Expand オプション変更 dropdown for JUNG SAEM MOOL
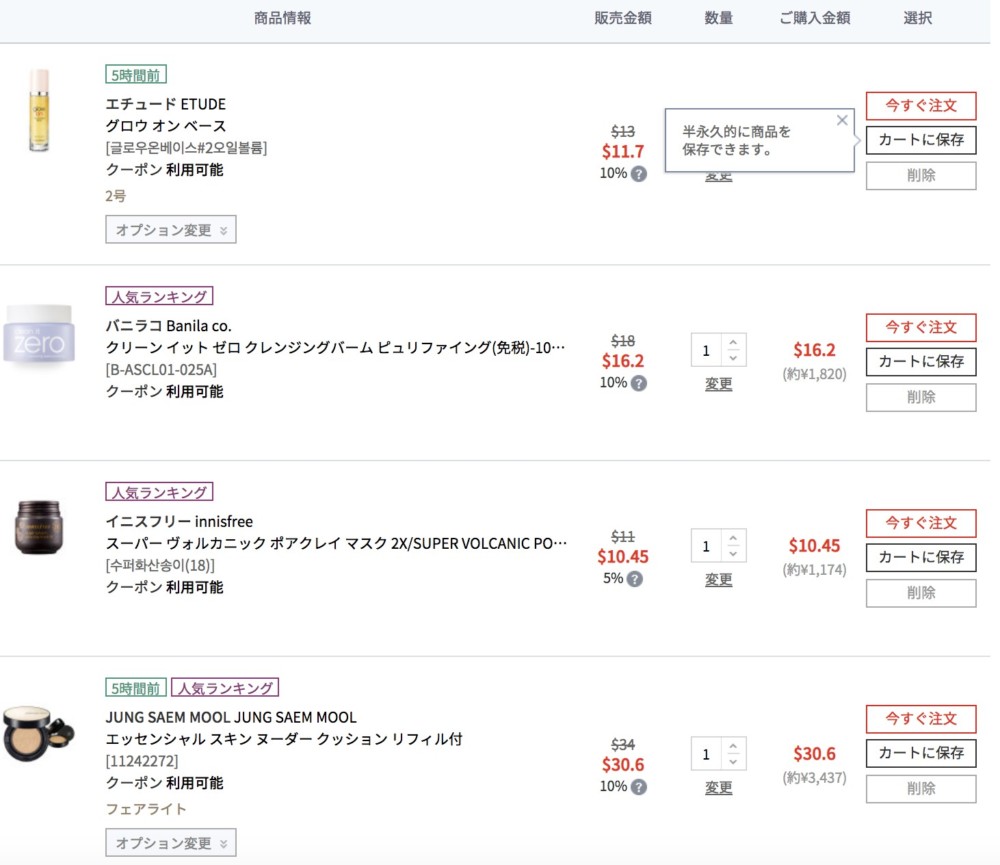 point(171,843)
